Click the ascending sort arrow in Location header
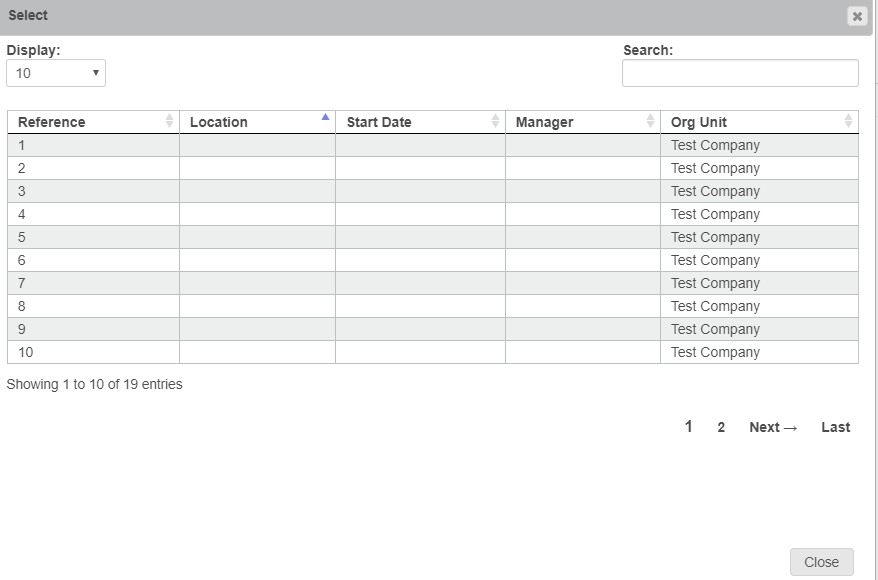The height and width of the screenshot is (580, 878). (325, 118)
